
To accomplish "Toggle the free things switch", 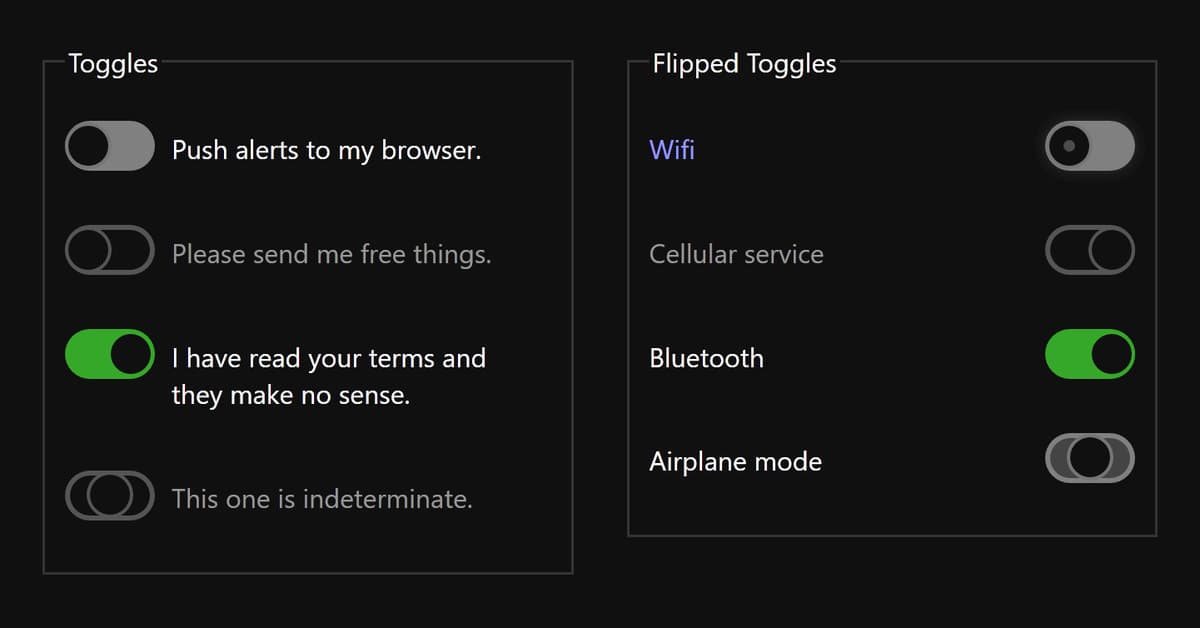I will click(110, 250).
